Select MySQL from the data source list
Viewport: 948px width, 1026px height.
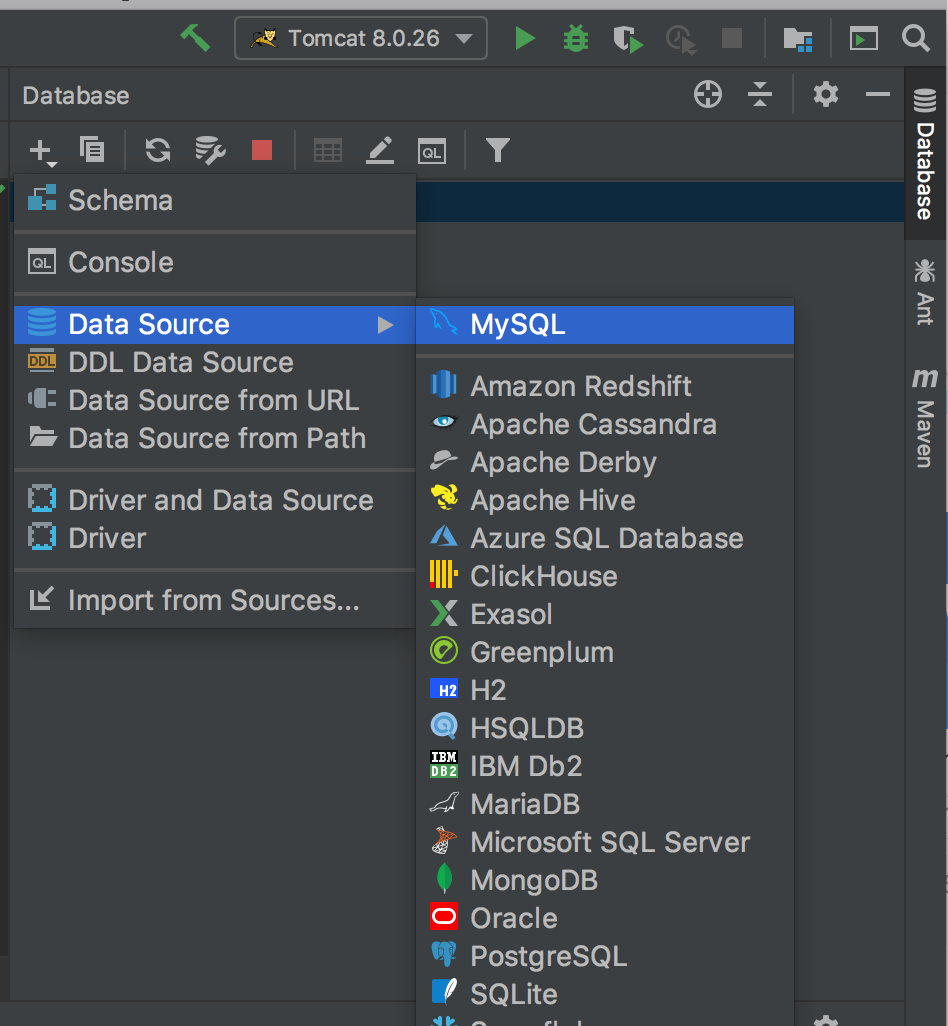[518, 324]
